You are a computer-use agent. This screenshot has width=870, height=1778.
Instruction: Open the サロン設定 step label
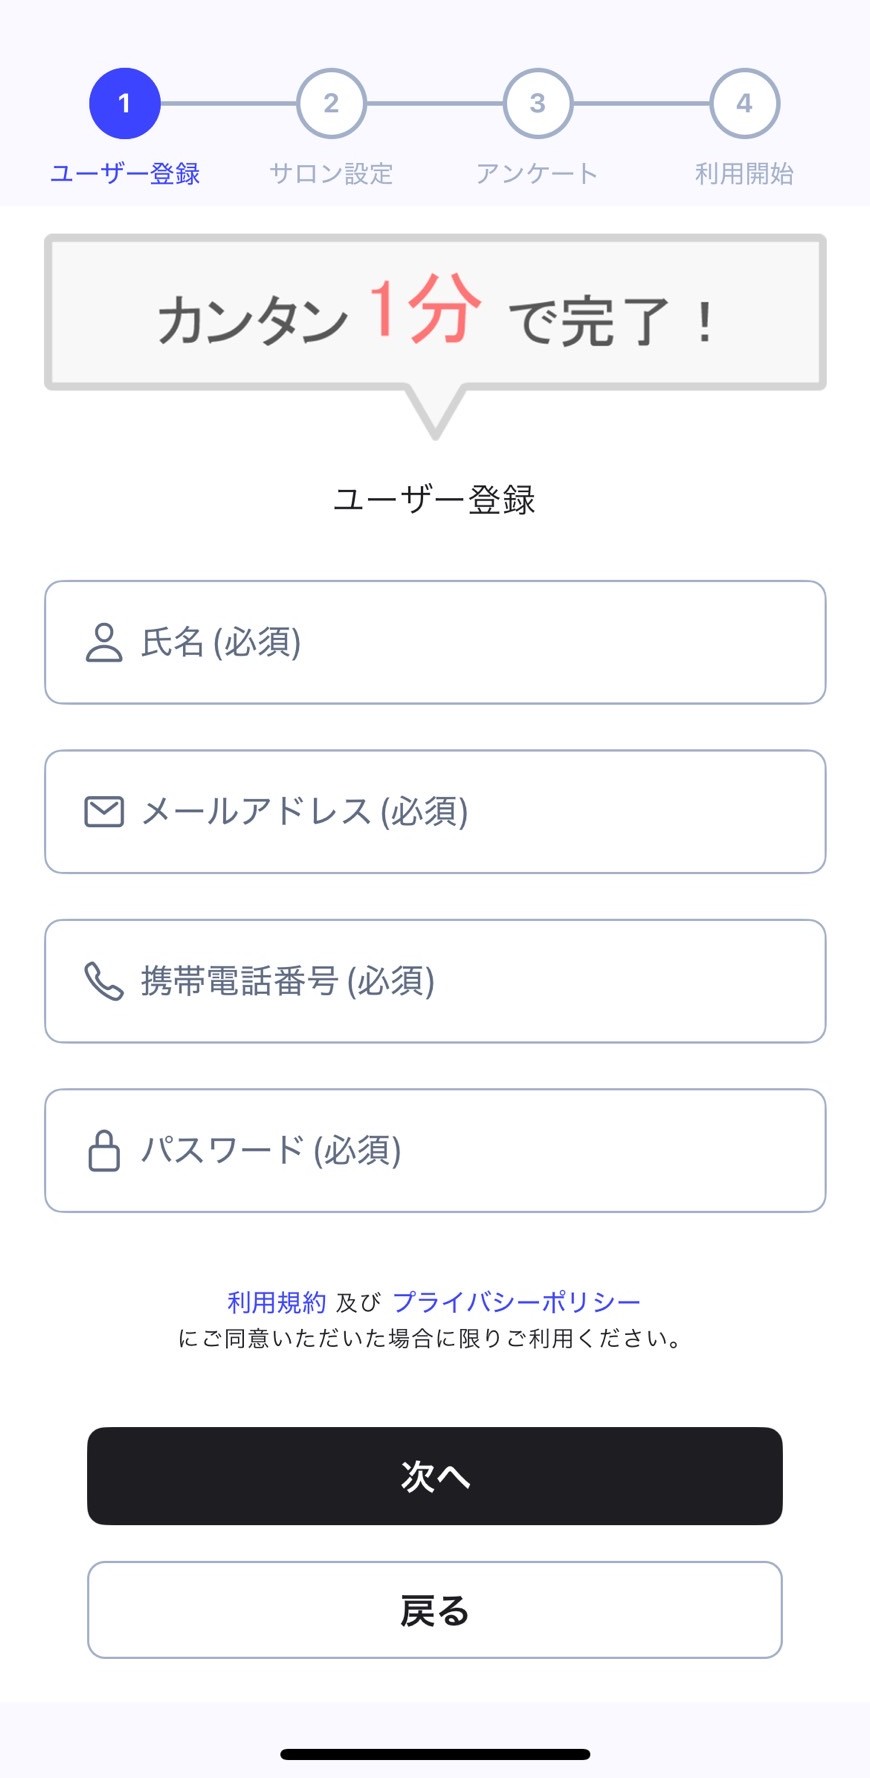(x=331, y=174)
